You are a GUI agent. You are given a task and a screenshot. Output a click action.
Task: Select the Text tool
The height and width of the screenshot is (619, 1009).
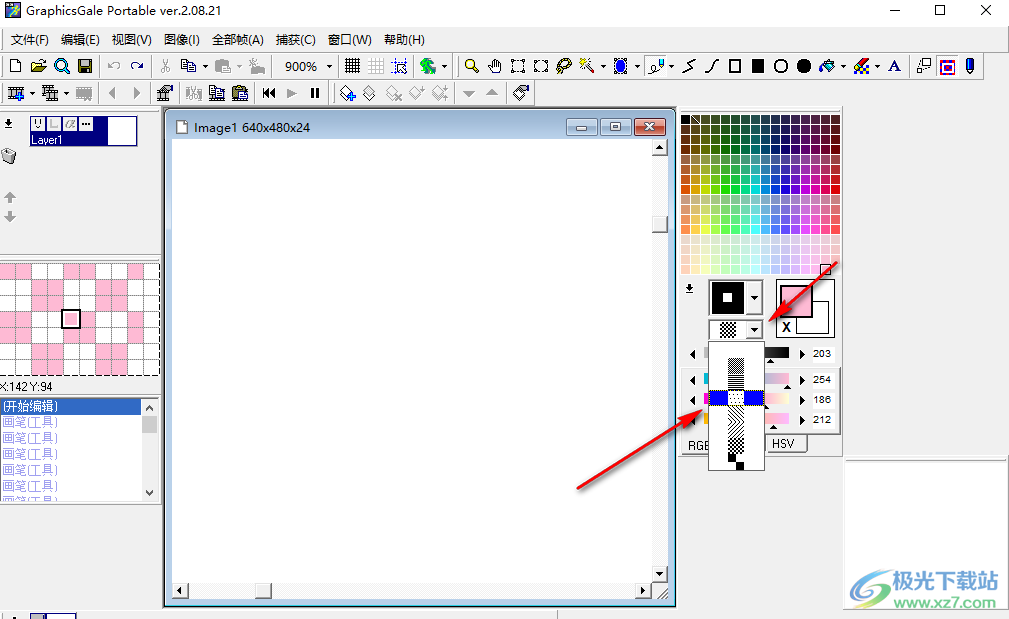(x=894, y=66)
